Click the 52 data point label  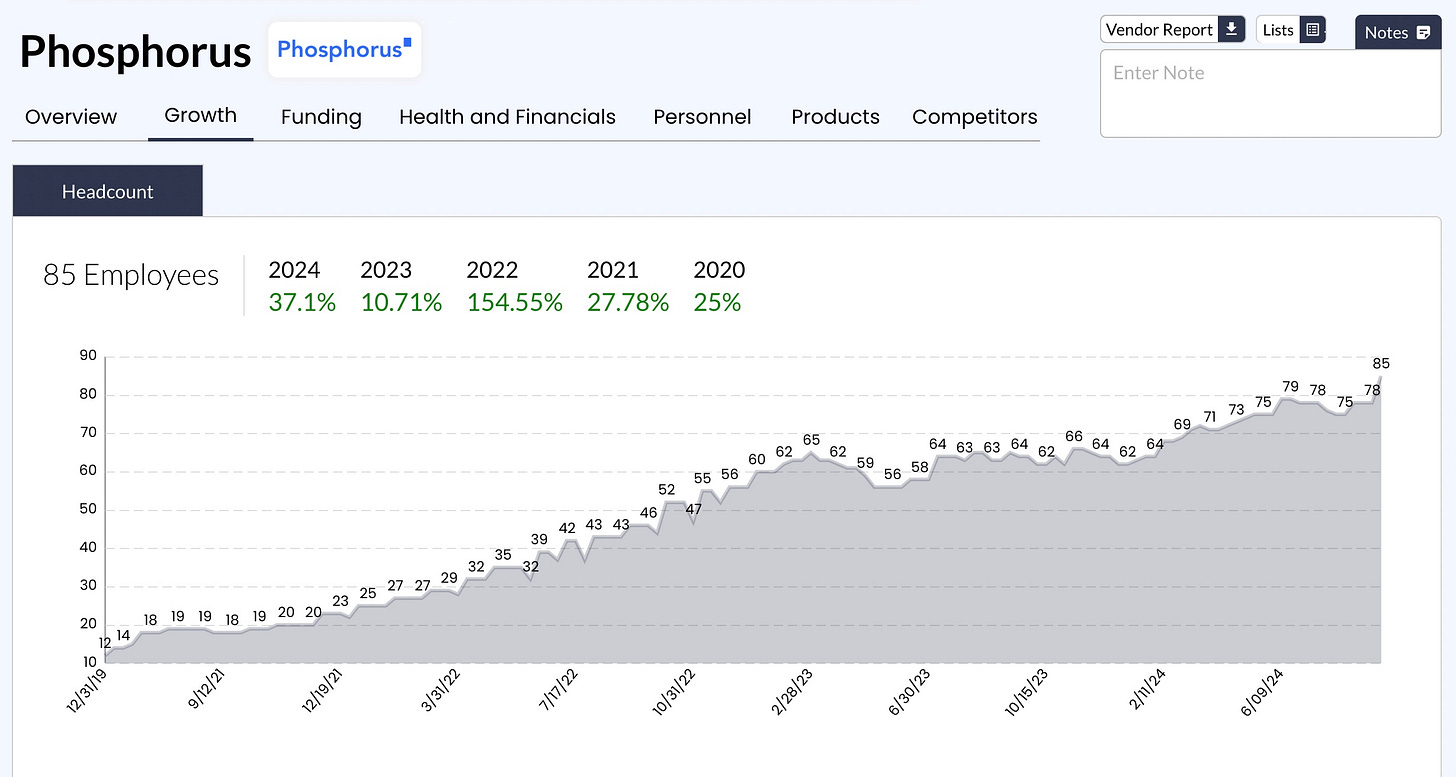pyautogui.click(x=667, y=489)
